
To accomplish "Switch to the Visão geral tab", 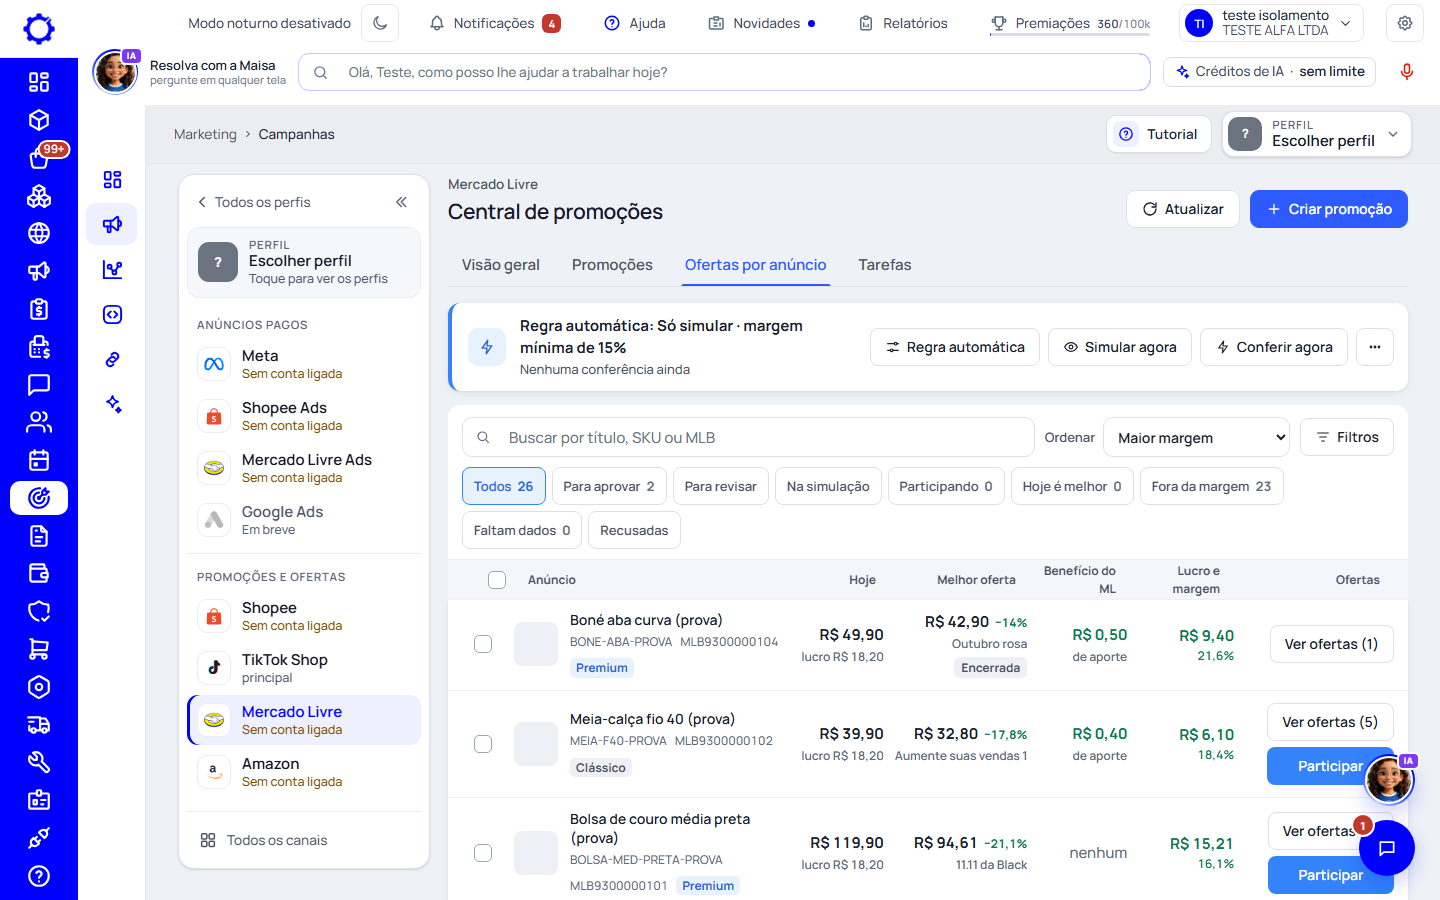I will pos(501,265).
